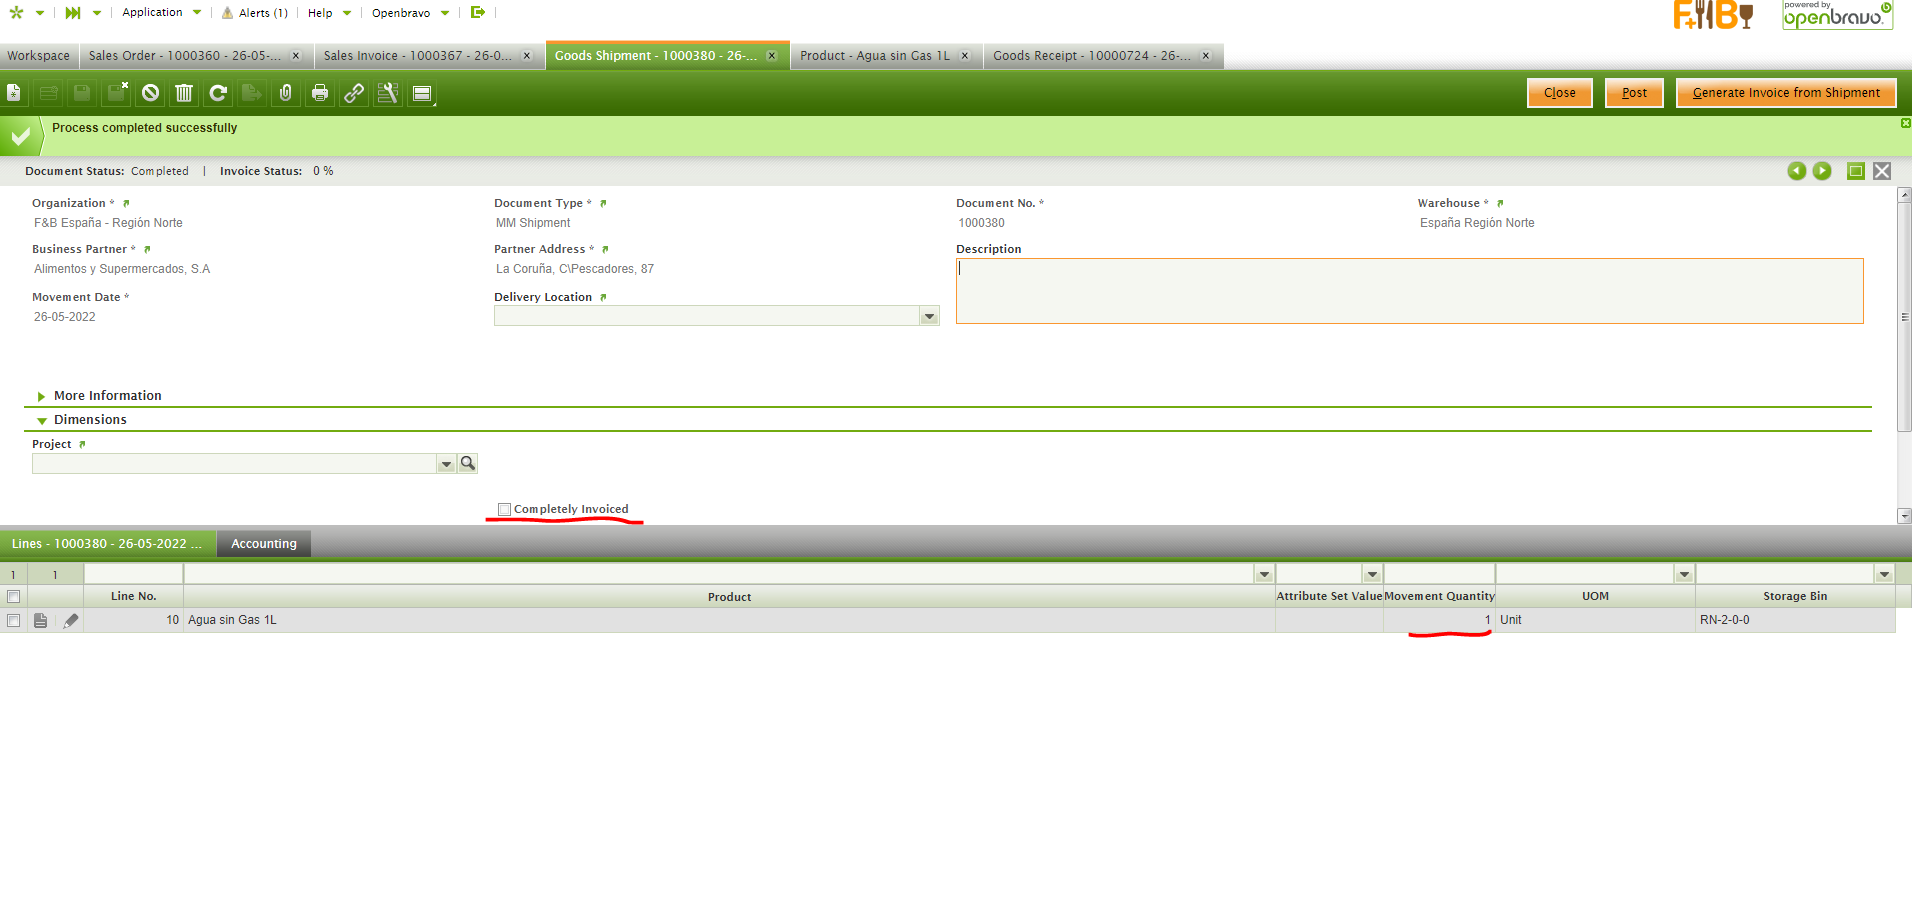Image resolution: width=1912 pixels, height=907 pixels.
Task: Follow the Business Partner link arrow
Action: pyautogui.click(x=147, y=249)
